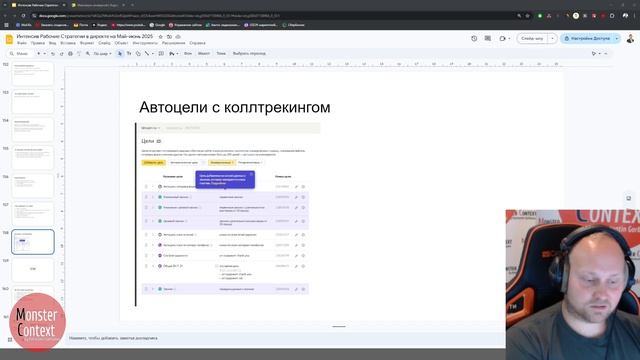Click the video call camera icon
The width and height of the screenshot is (640, 360).
click(x=502, y=38)
